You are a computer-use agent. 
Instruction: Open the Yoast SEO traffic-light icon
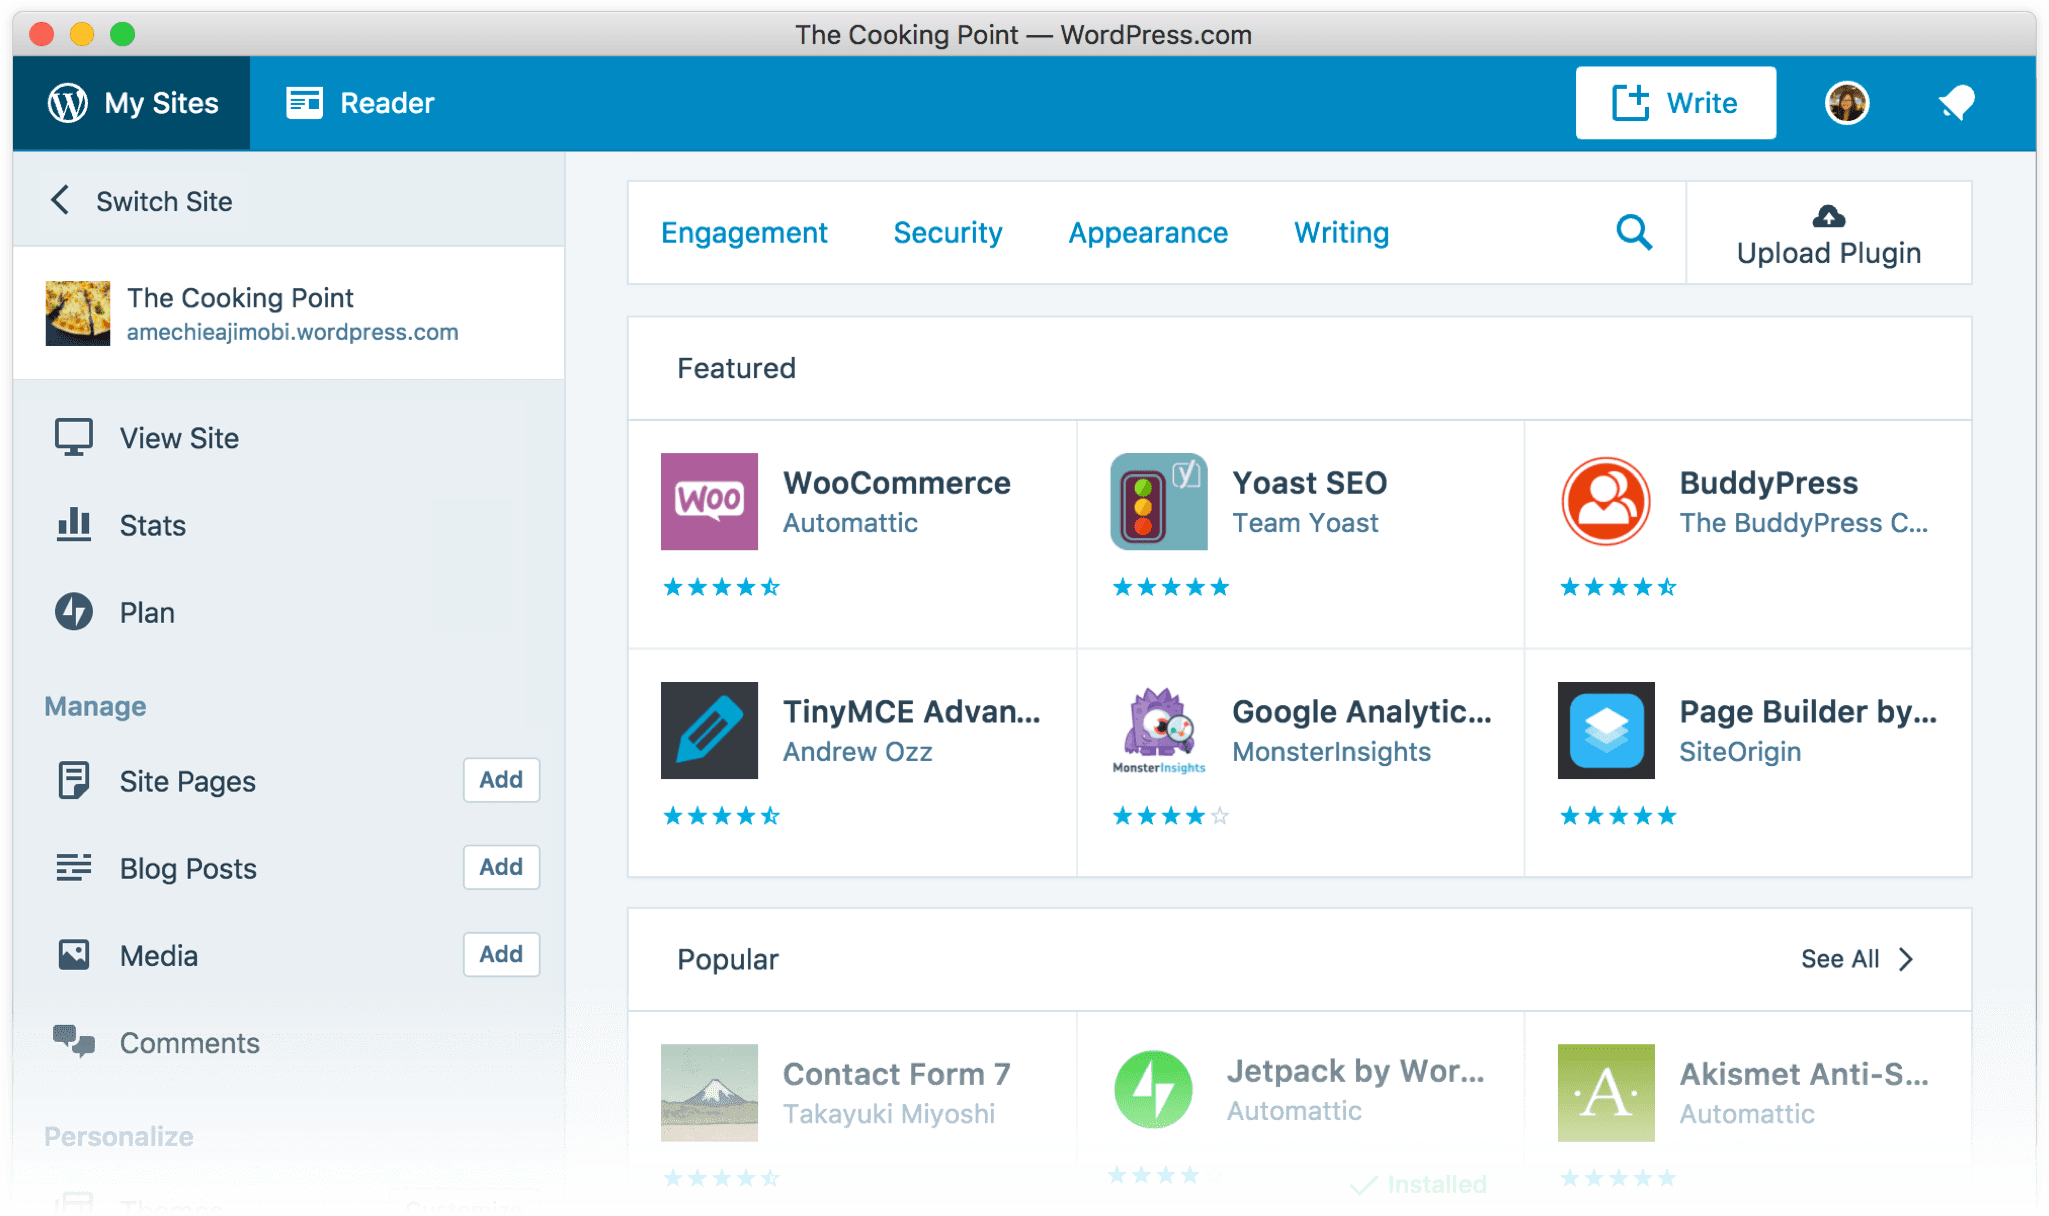1158,501
